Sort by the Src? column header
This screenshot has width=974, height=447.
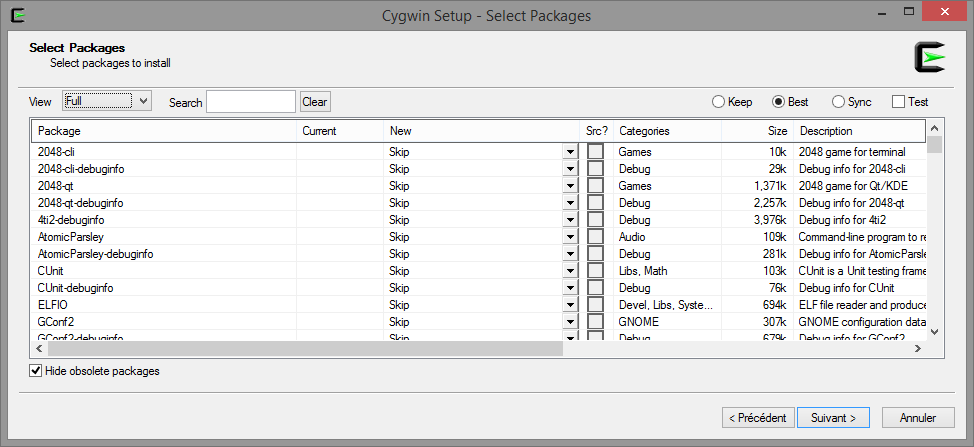coord(596,131)
